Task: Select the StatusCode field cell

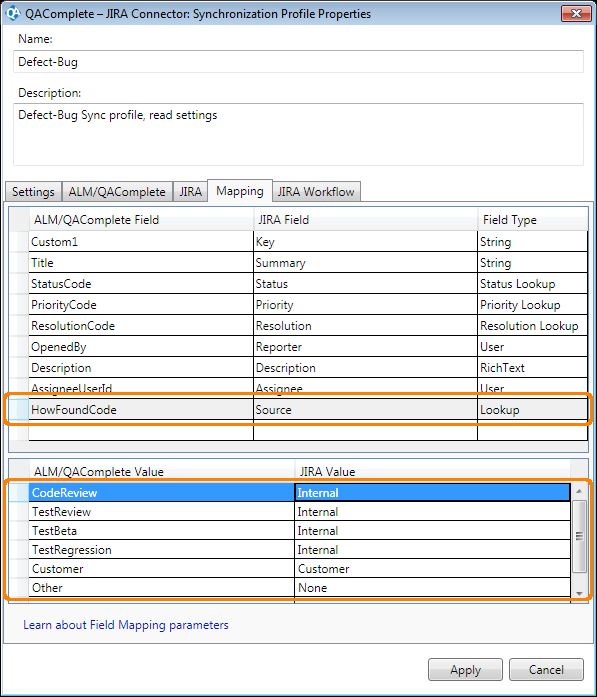Action: click(141, 284)
